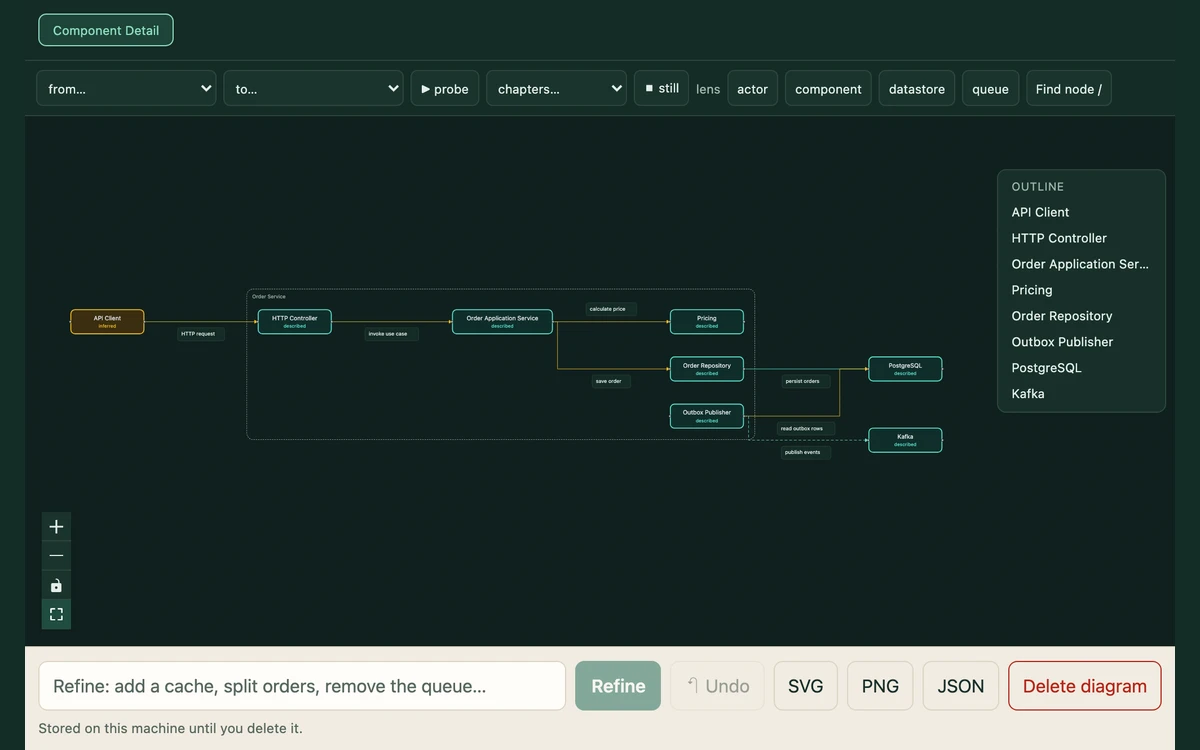Export the diagram as PNG
The image size is (1200, 750).
click(880, 686)
